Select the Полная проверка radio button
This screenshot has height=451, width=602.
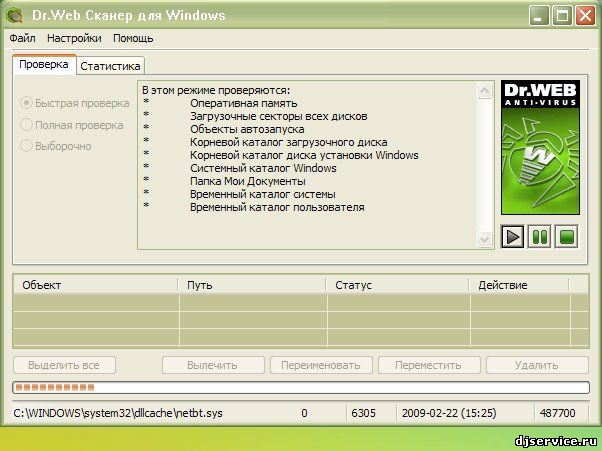point(27,125)
